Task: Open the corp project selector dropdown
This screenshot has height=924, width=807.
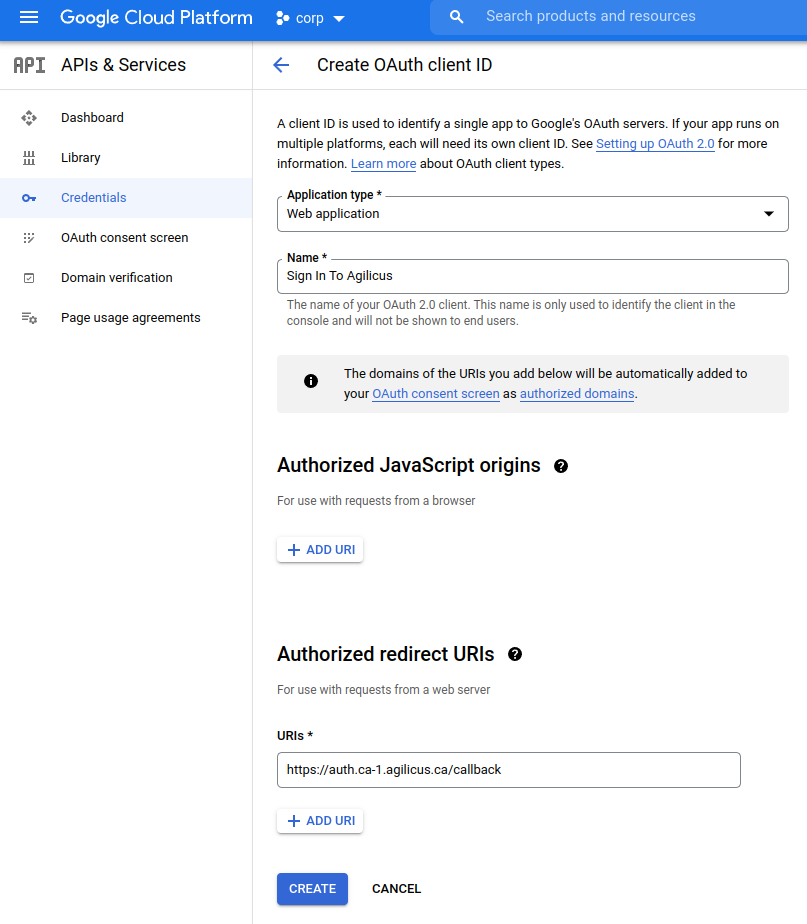Action: (310, 18)
